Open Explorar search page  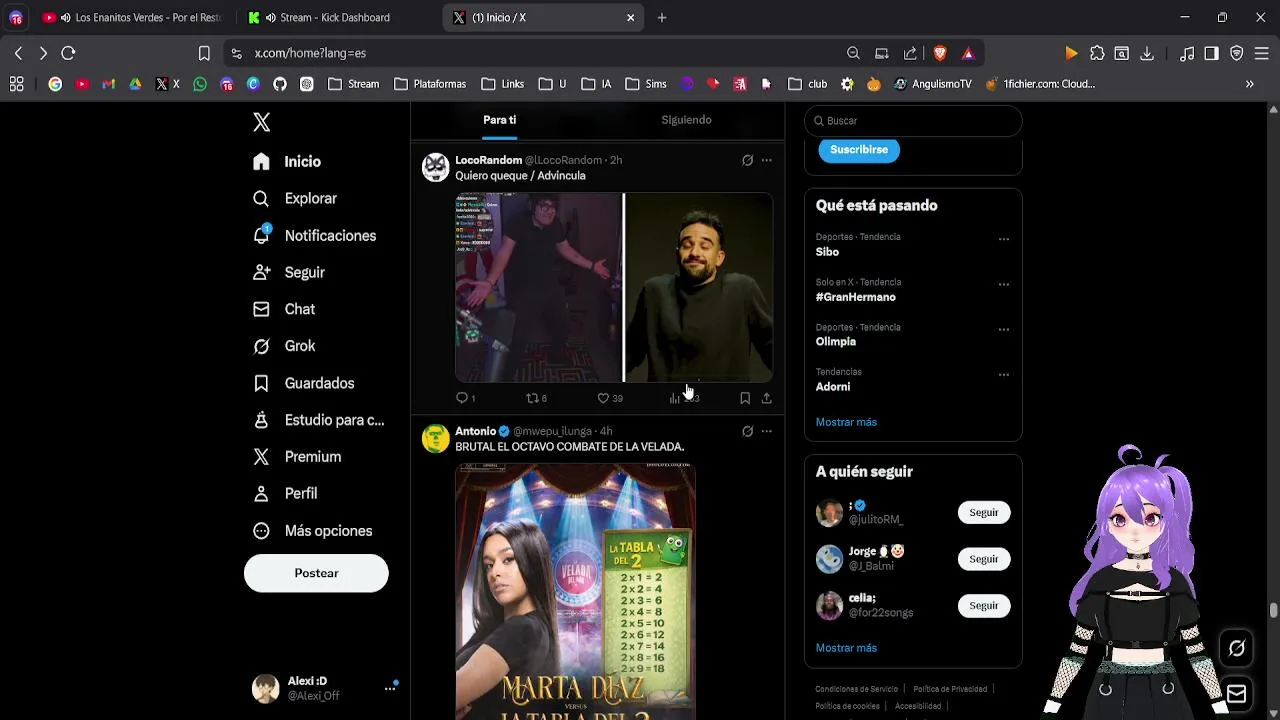[x=295, y=199]
